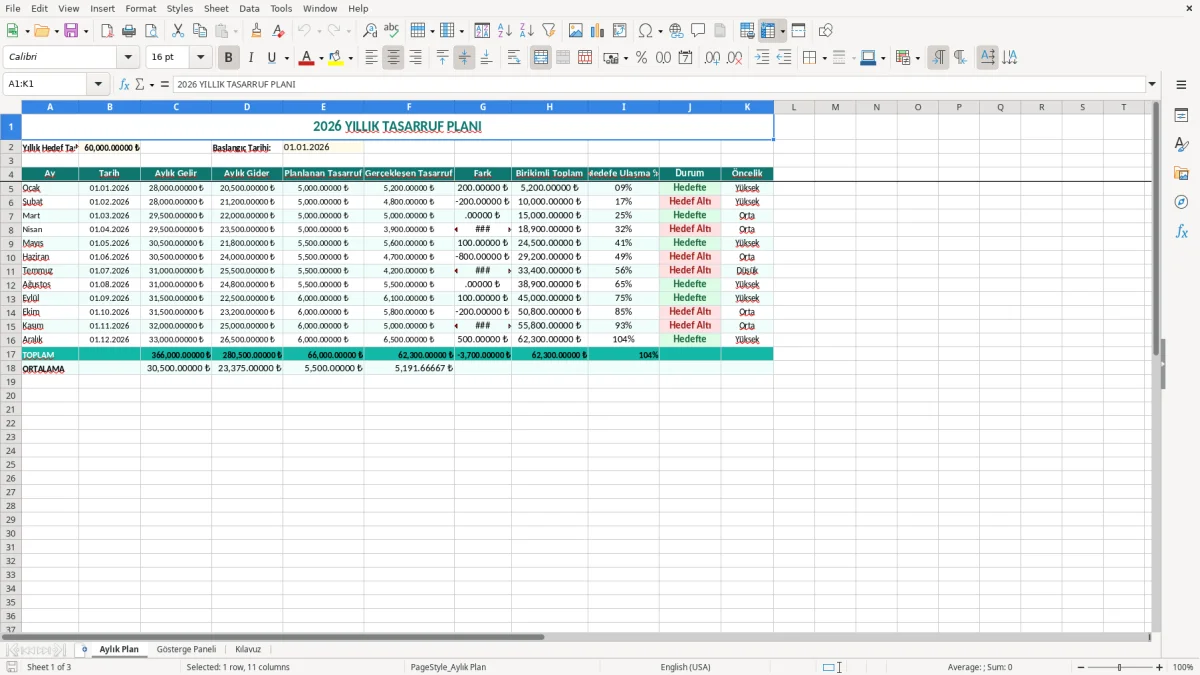Click Clone Formatting paintbrush icon
Viewport: 1200px width, 675px height.
coord(257,31)
